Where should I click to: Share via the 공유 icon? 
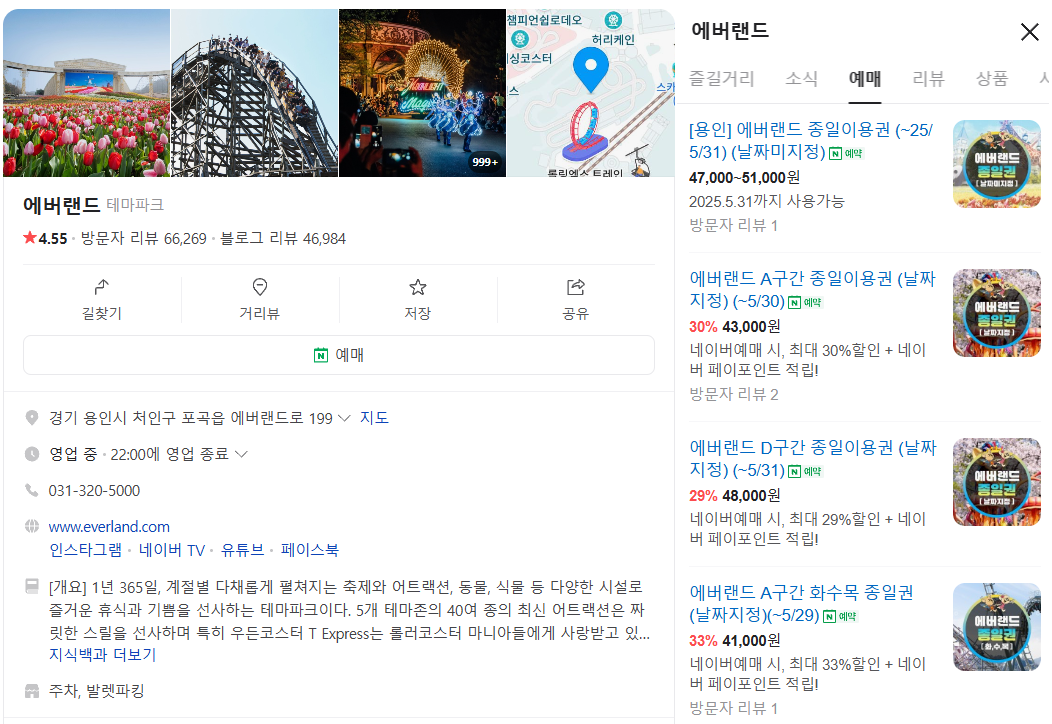(576, 287)
